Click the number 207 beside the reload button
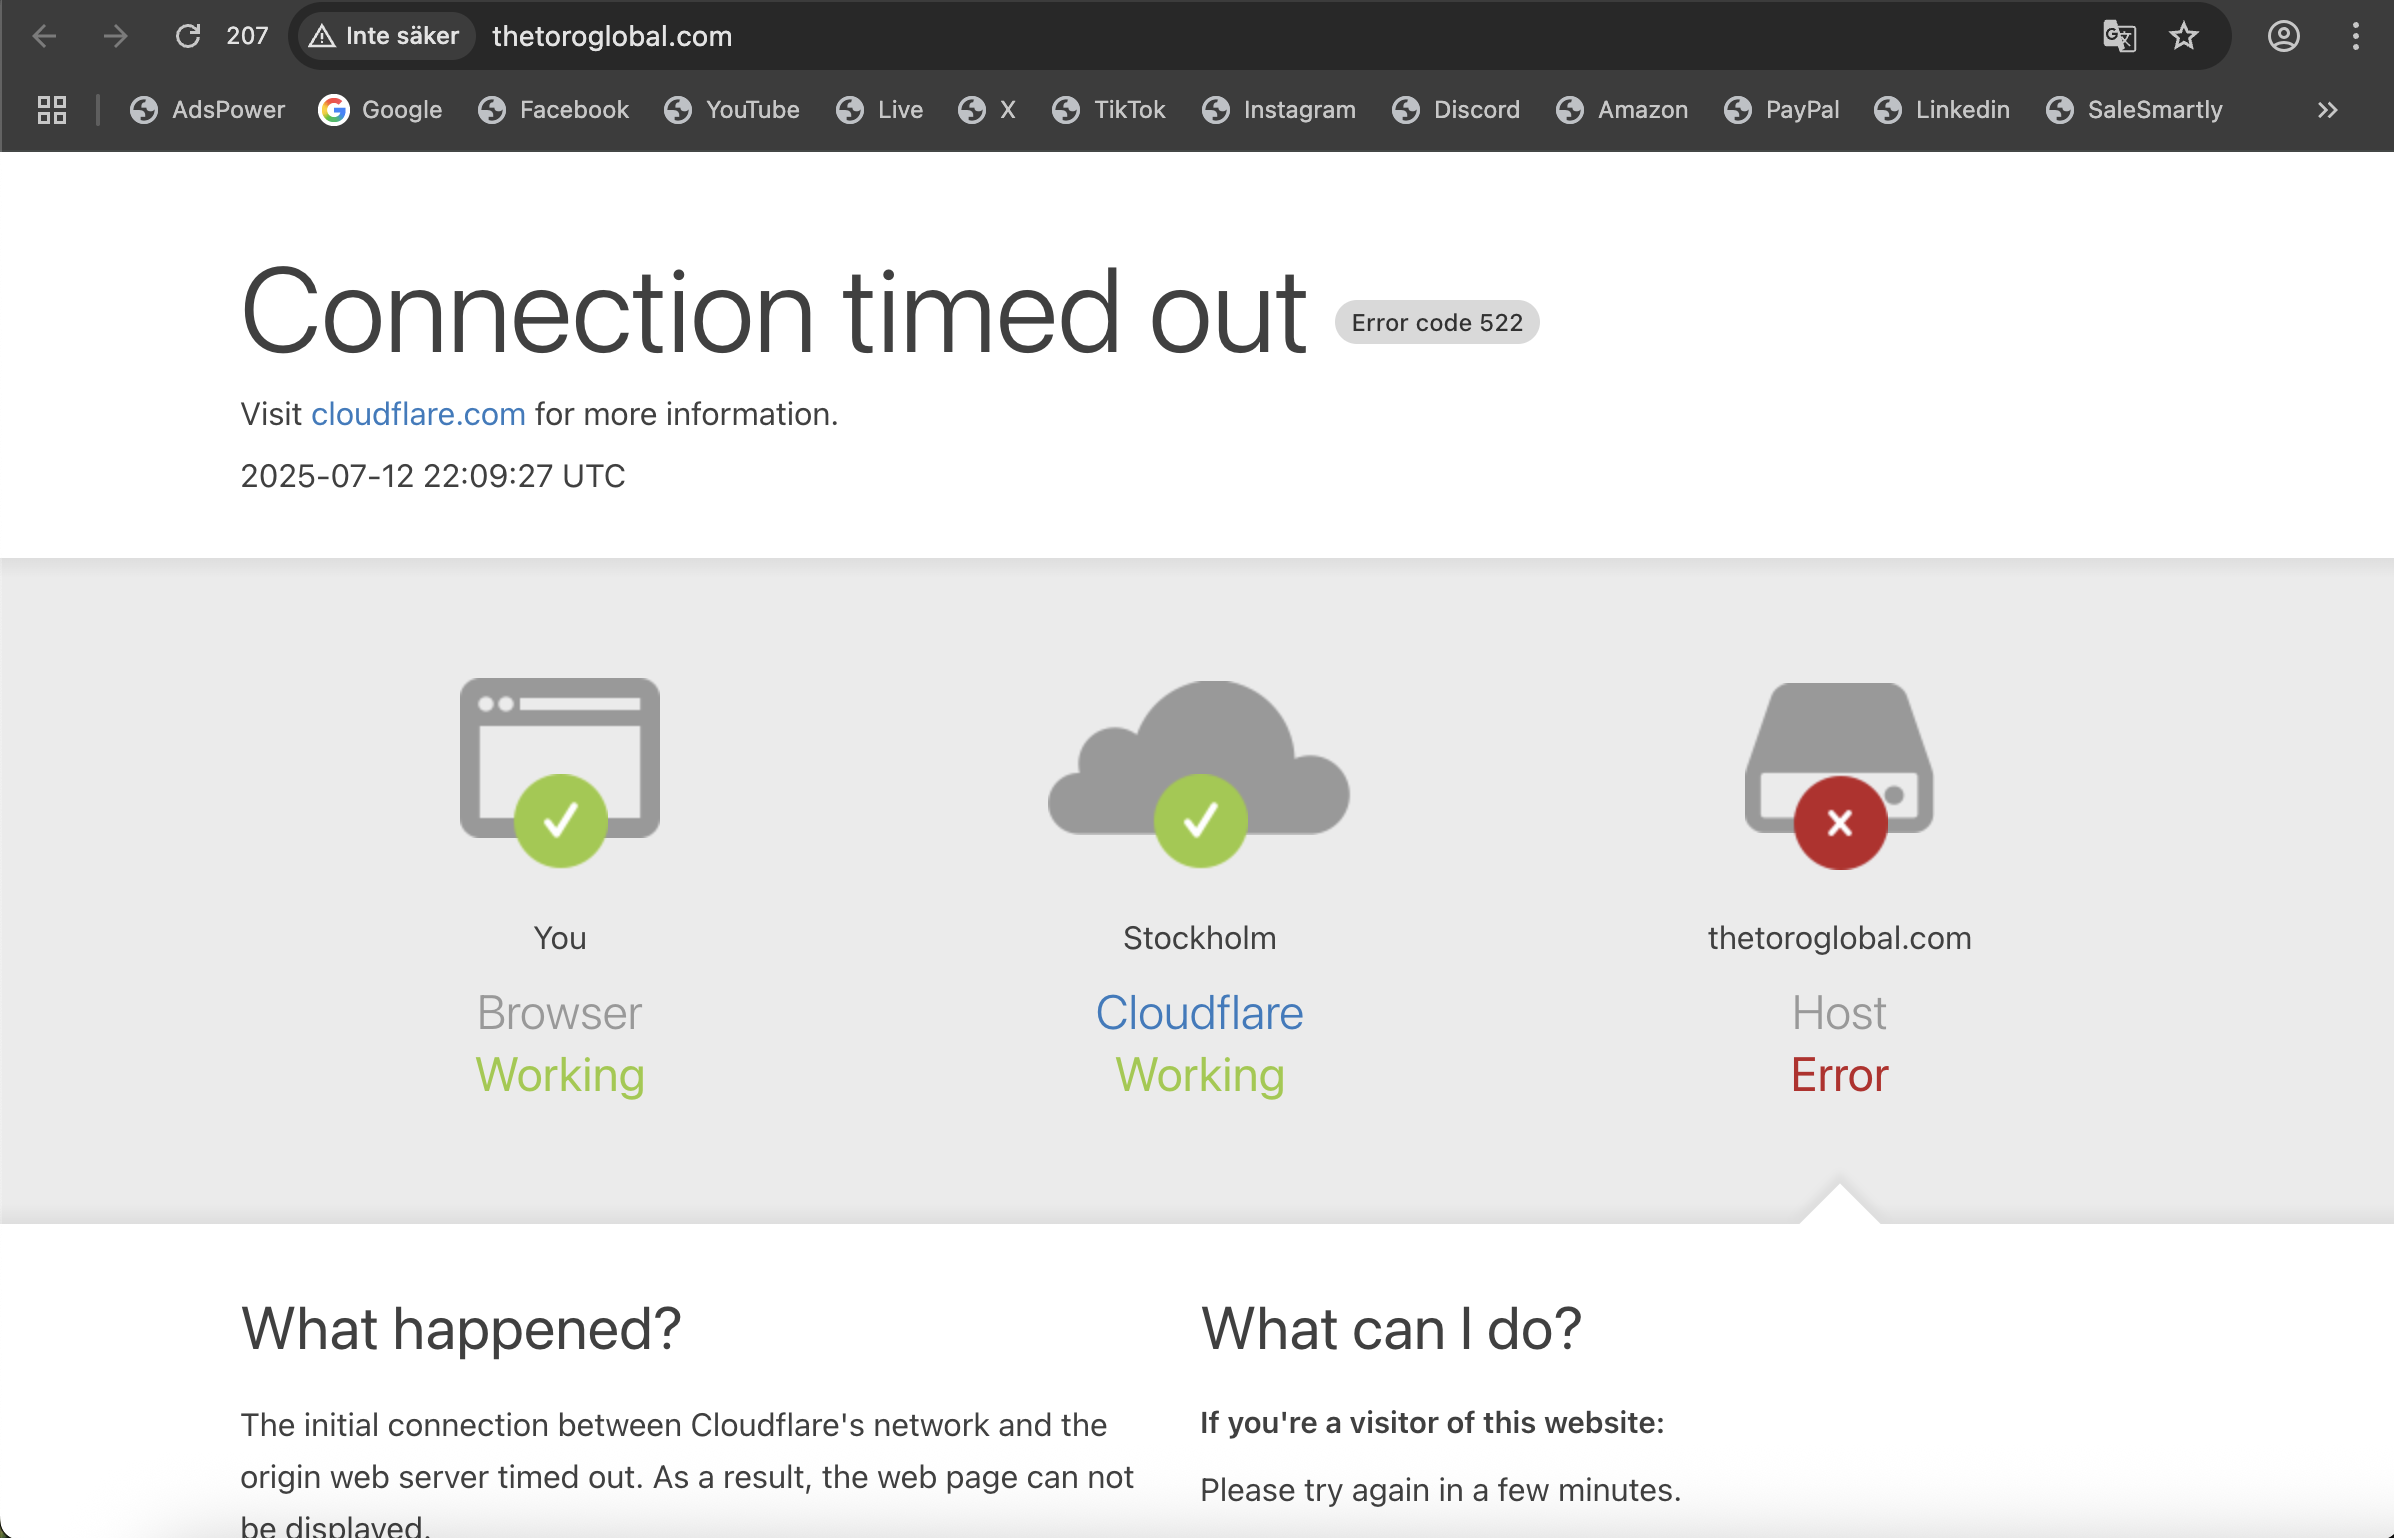This screenshot has width=2394, height=1538. point(247,37)
